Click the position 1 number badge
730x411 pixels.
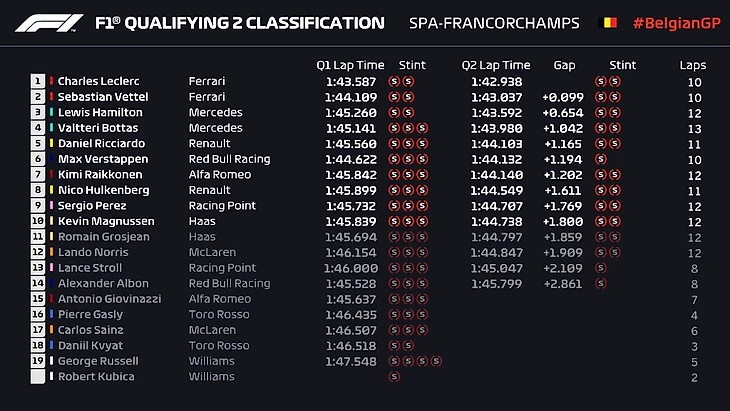pyautogui.click(x=39, y=81)
